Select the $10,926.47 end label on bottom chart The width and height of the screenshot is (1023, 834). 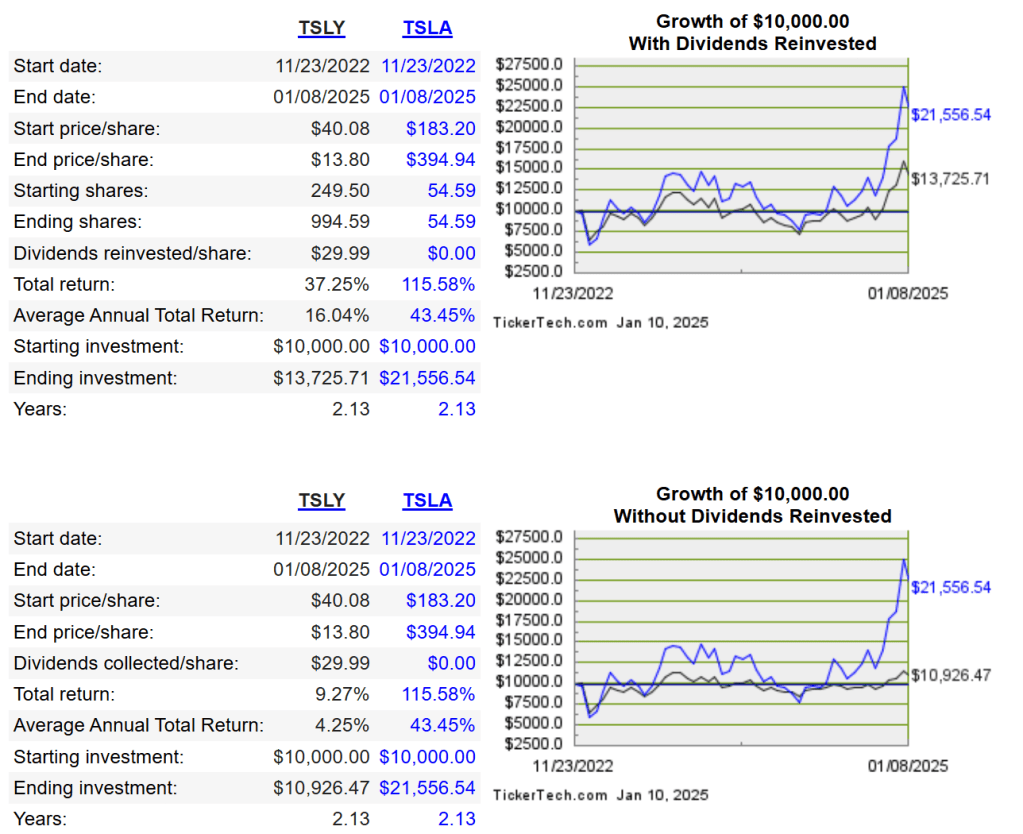[x=950, y=675]
